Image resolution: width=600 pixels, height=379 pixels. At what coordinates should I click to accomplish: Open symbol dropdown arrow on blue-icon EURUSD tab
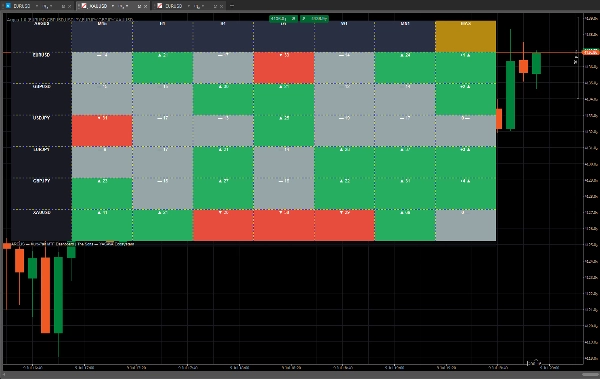coord(37,6)
